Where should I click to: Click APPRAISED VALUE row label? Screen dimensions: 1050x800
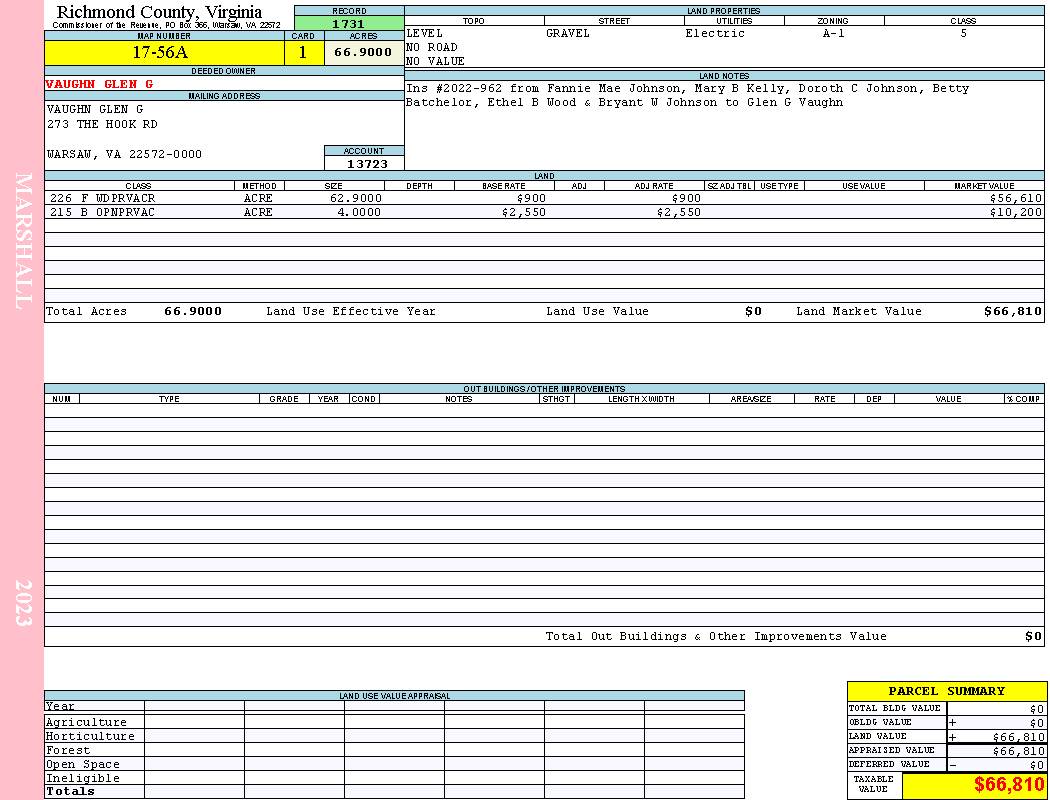891,750
